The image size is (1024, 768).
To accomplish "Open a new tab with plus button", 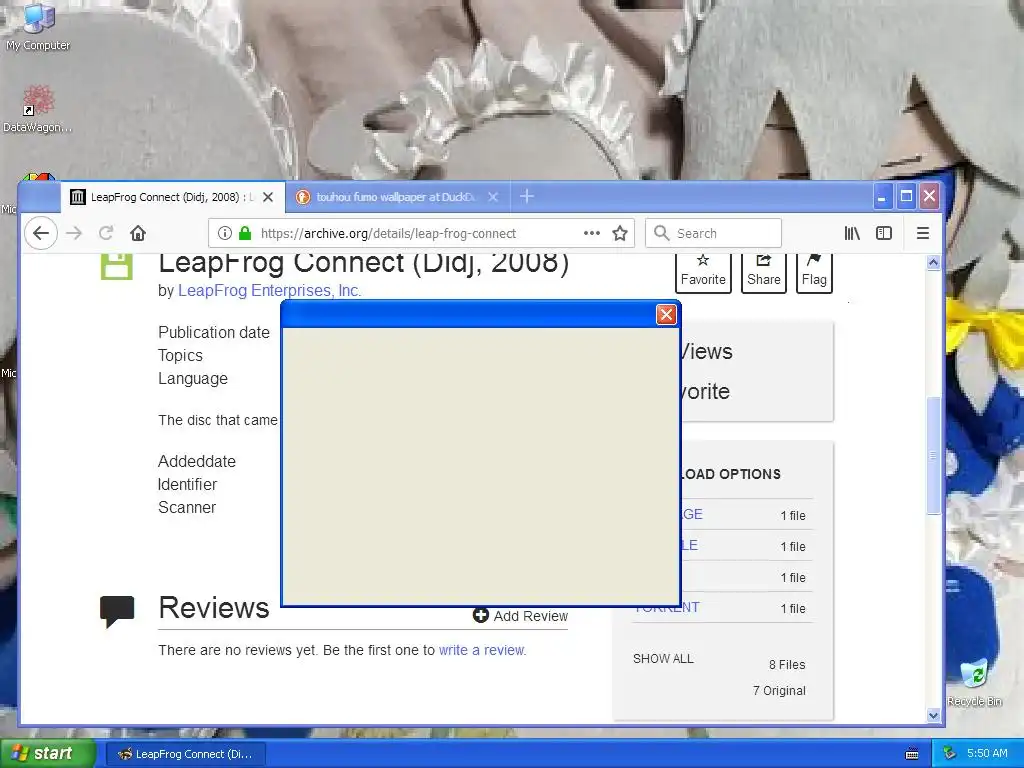I will point(526,196).
